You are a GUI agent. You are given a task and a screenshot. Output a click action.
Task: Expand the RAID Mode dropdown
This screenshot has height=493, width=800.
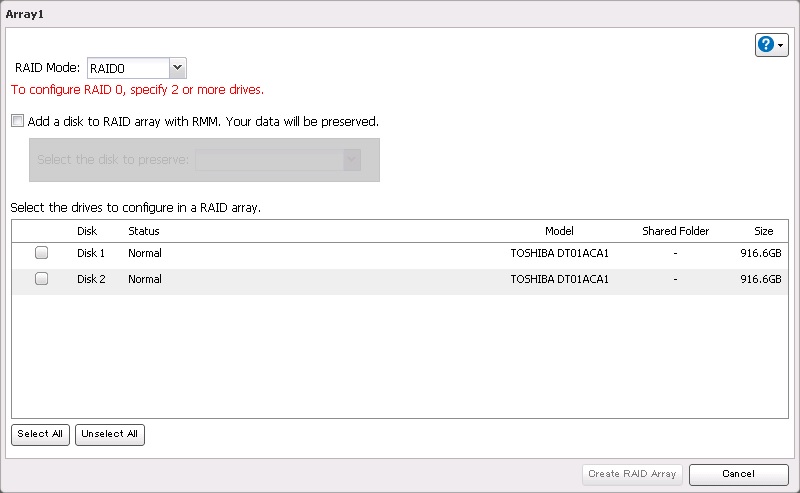tap(177, 68)
